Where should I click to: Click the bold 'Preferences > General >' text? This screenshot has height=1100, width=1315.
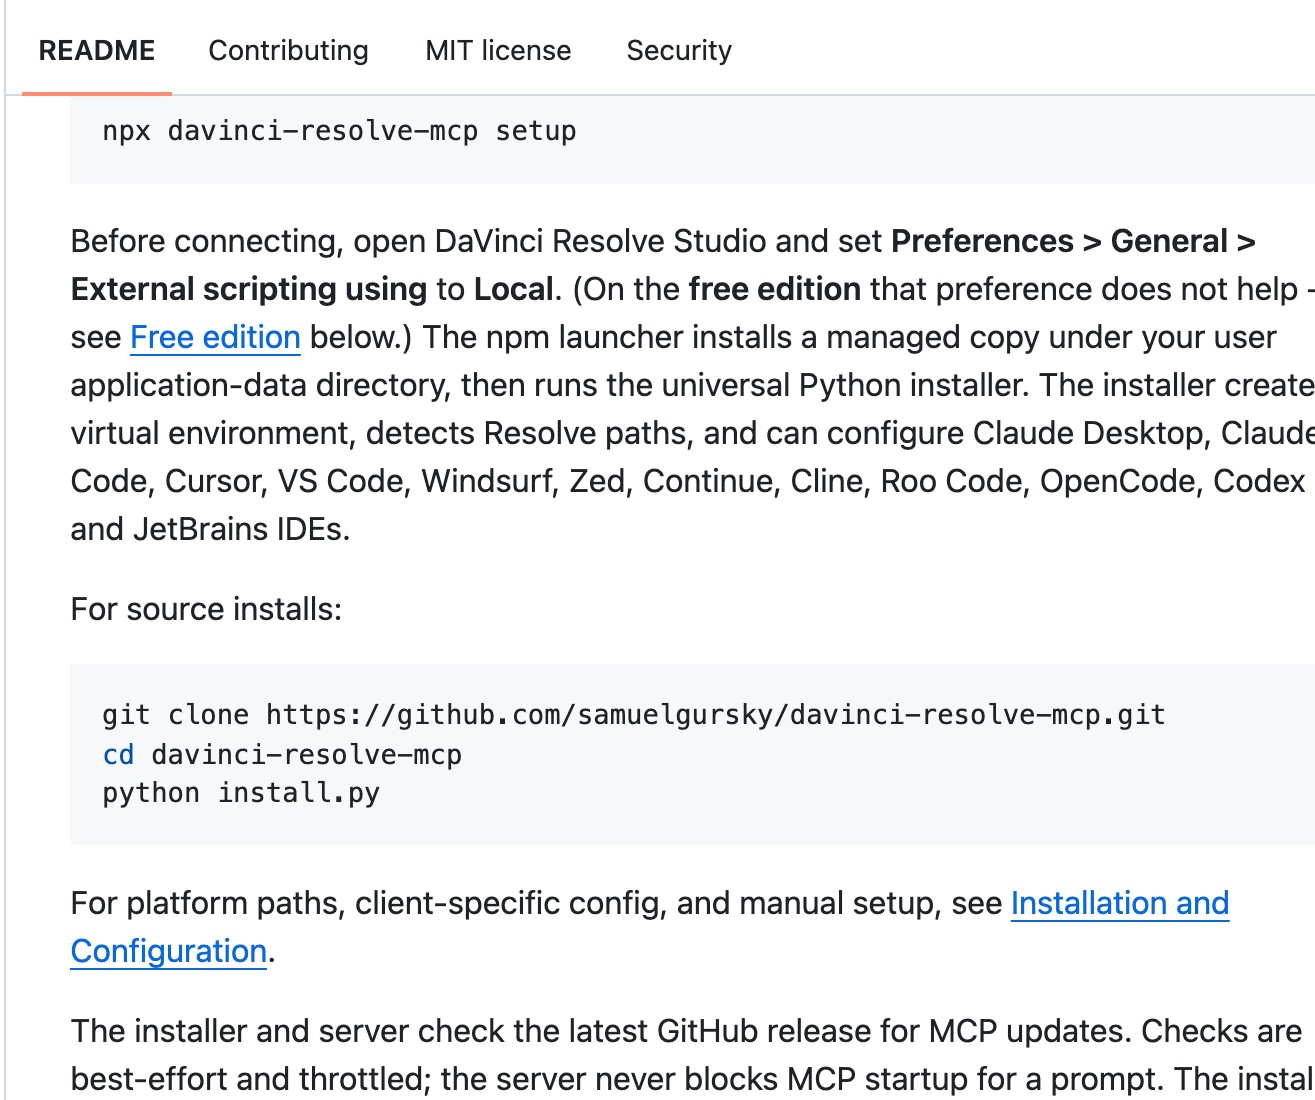click(x=1073, y=242)
